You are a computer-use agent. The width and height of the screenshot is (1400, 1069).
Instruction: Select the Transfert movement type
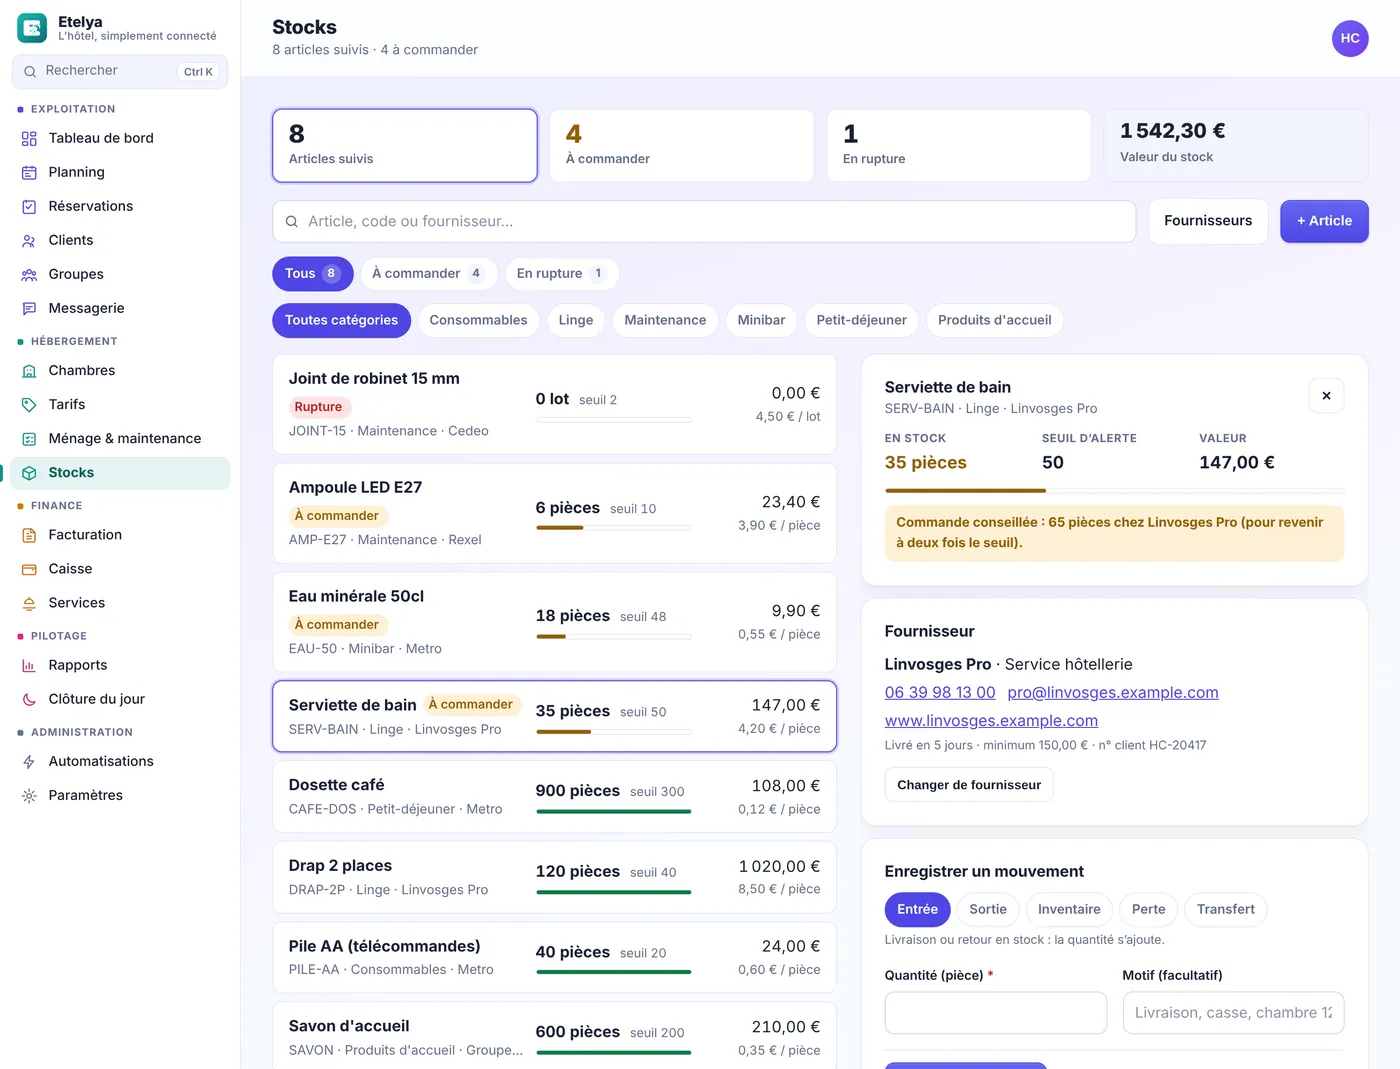[x=1226, y=909]
